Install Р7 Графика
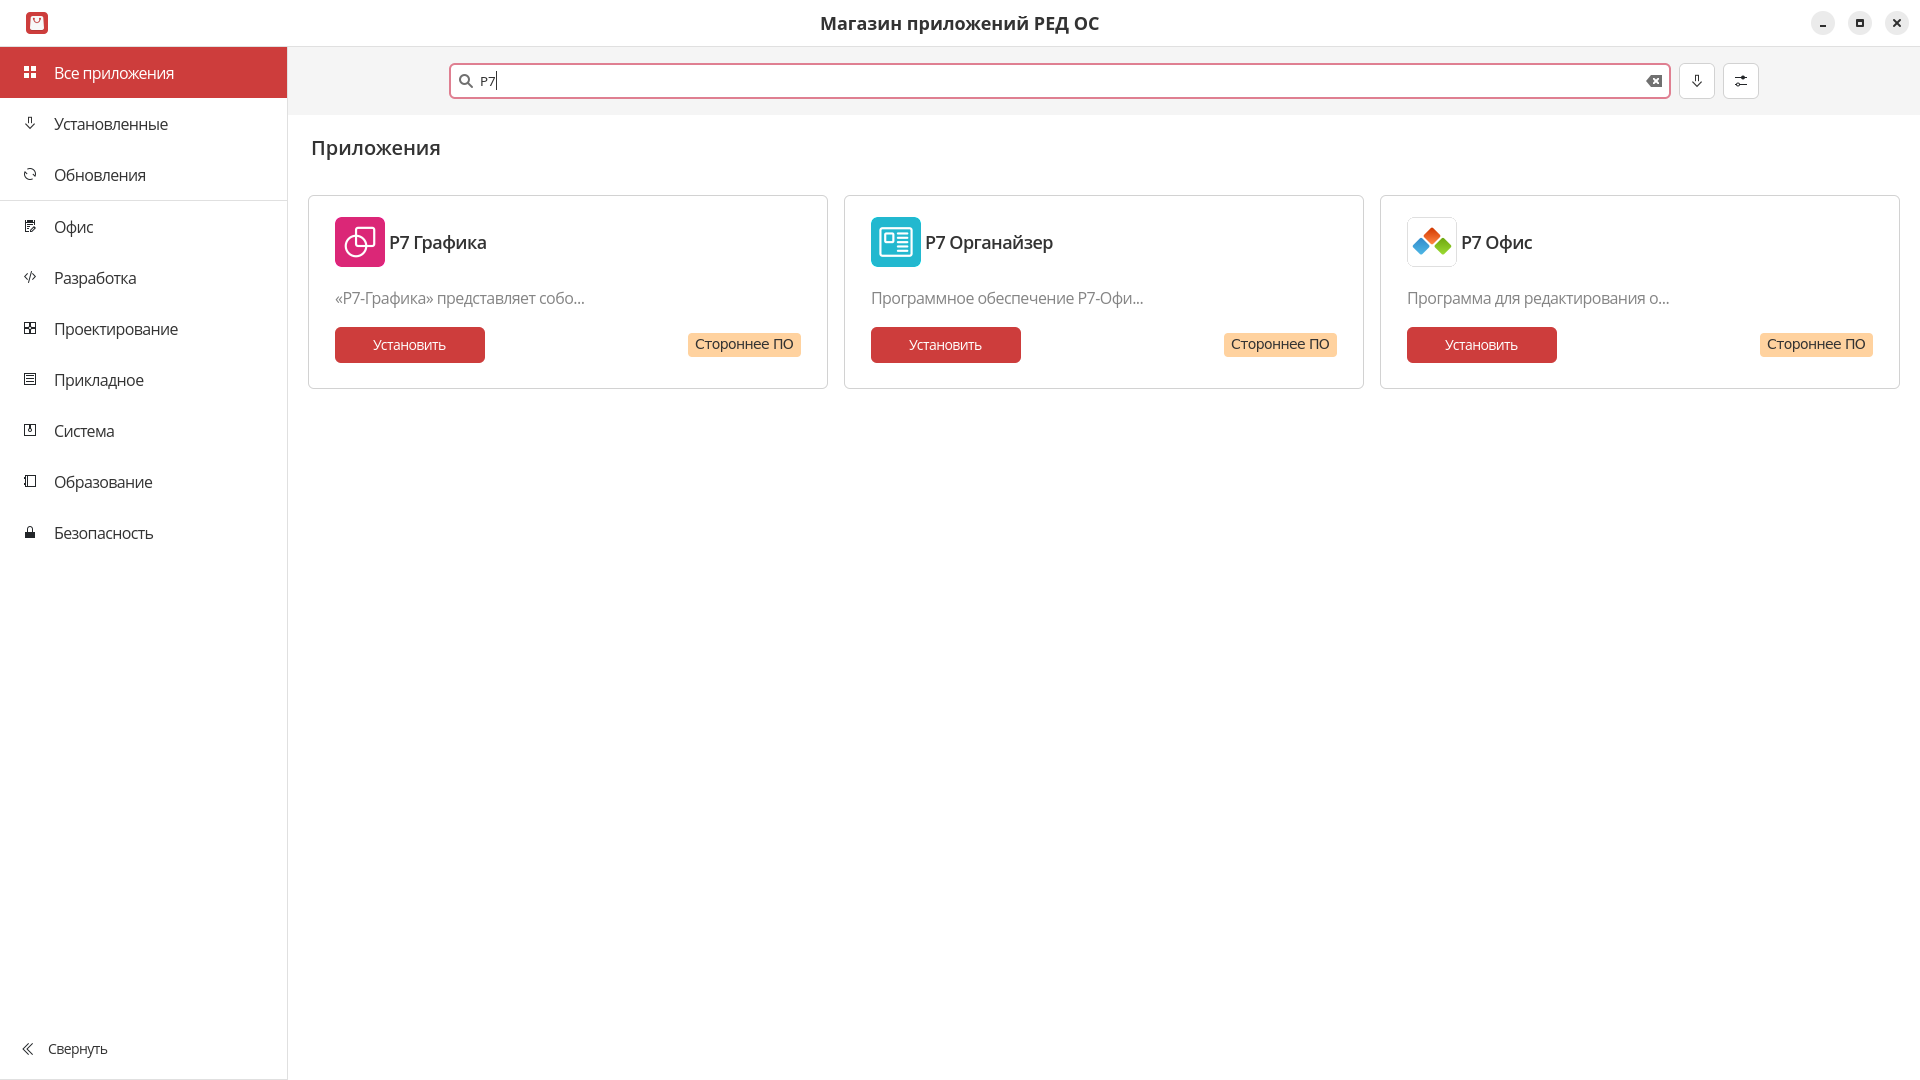This screenshot has width=1920, height=1080. pos(409,345)
